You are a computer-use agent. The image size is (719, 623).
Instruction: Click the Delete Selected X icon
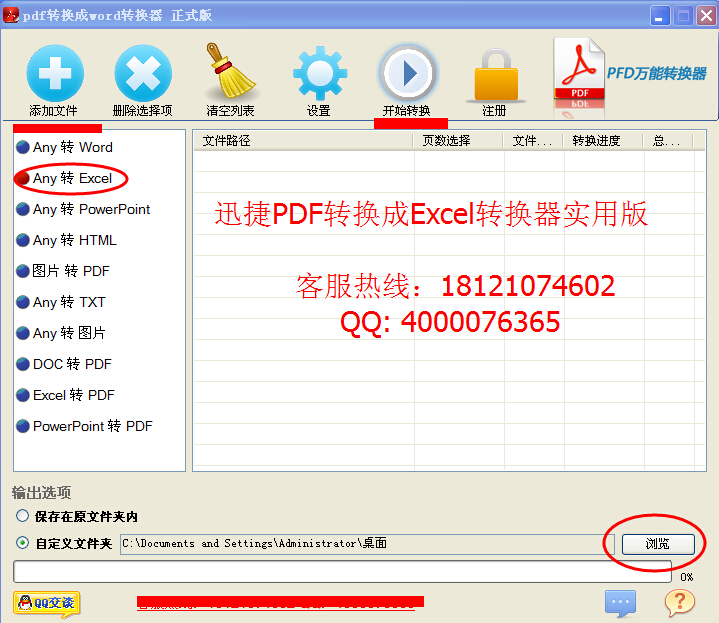pyautogui.click(x=143, y=73)
